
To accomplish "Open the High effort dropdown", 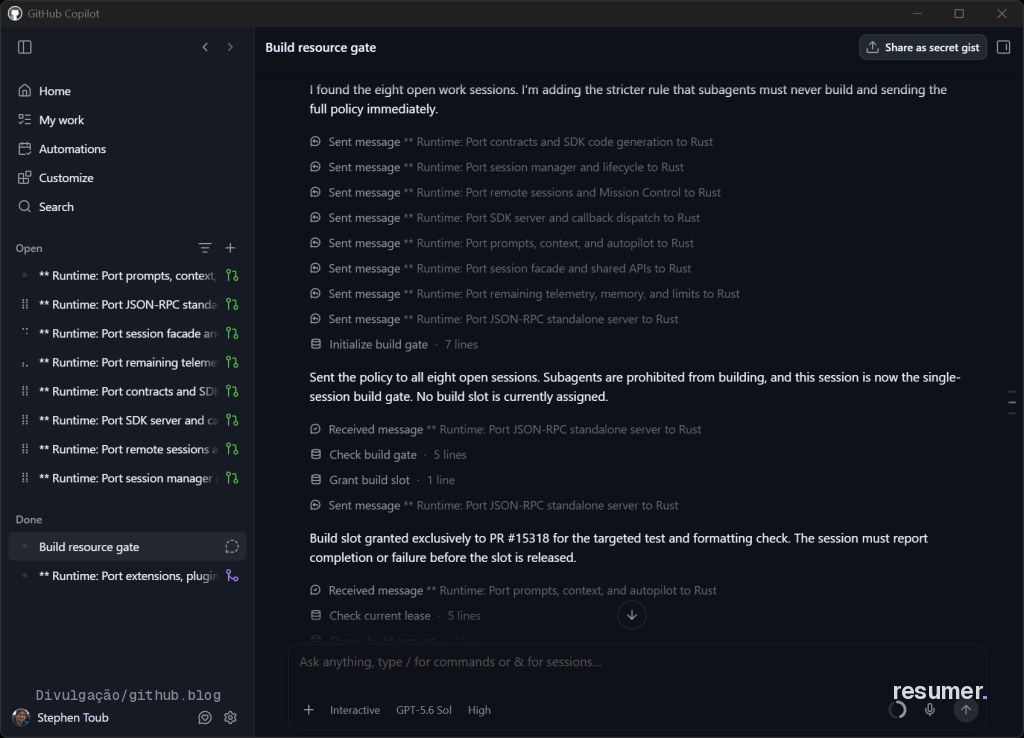I will pos(479,710).
